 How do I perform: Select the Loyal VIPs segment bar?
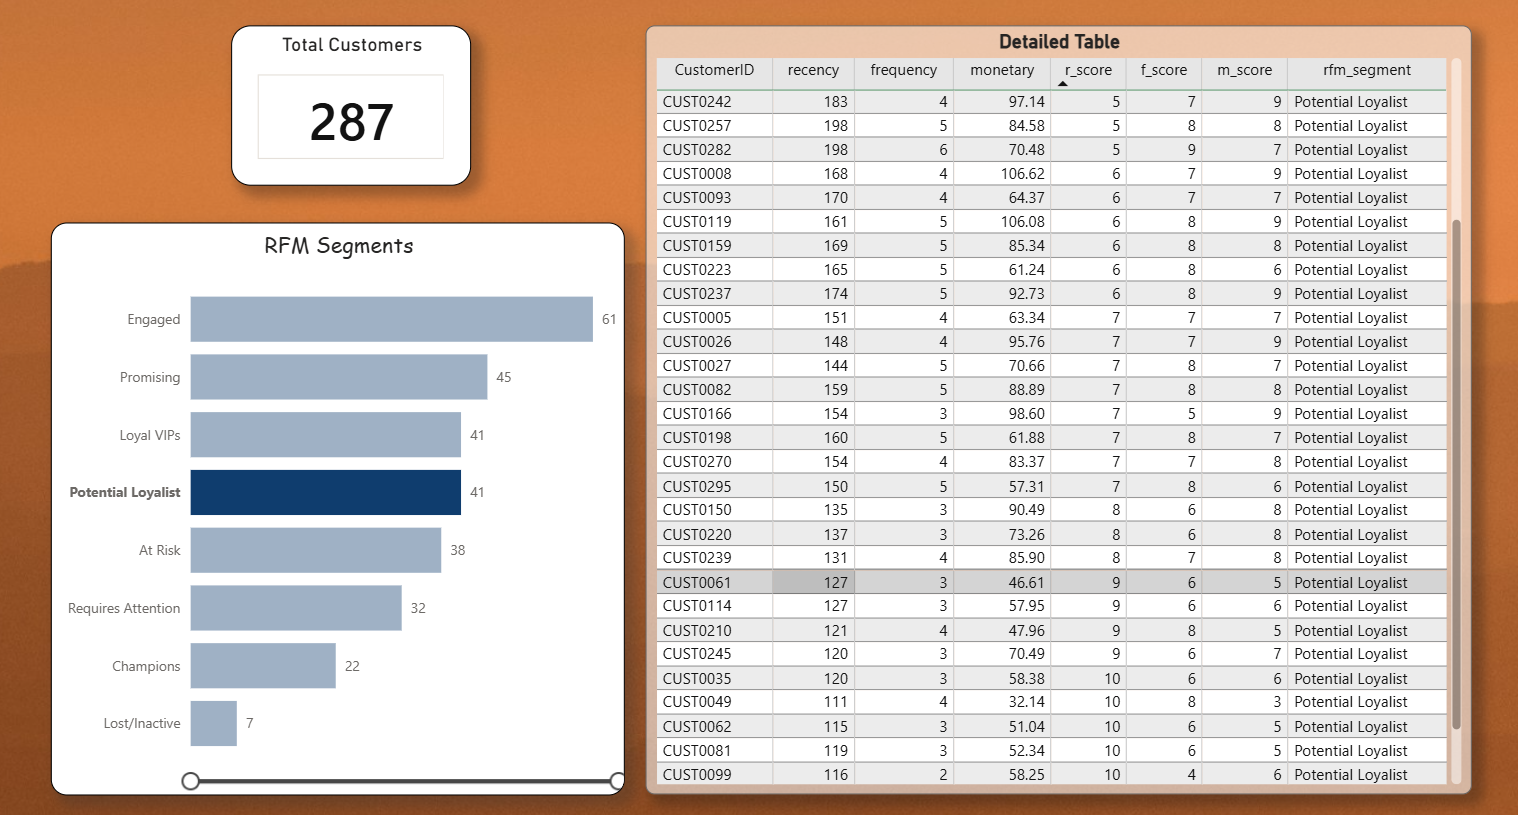tap(326, 435)
